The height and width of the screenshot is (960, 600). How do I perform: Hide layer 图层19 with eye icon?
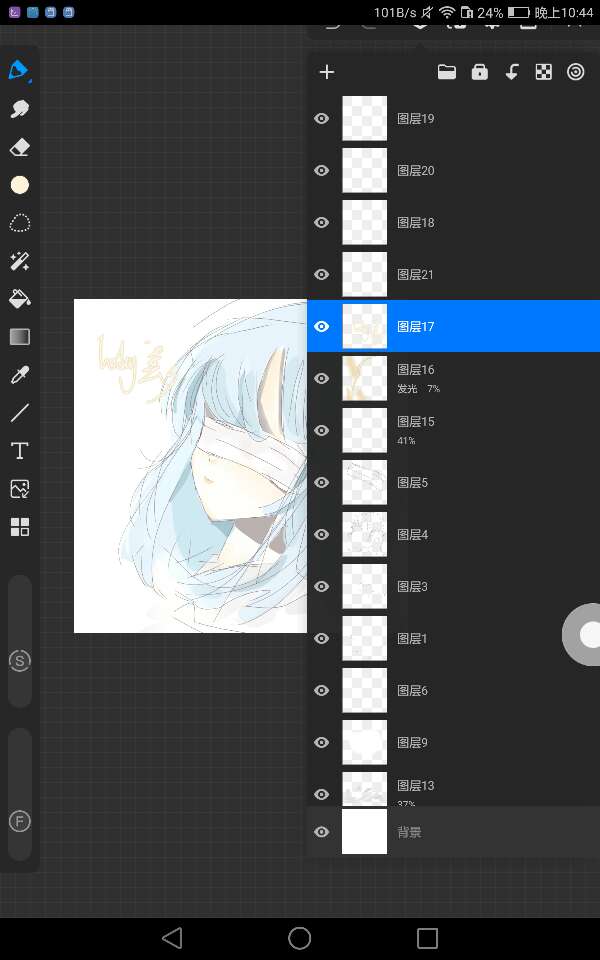point(322,119)
